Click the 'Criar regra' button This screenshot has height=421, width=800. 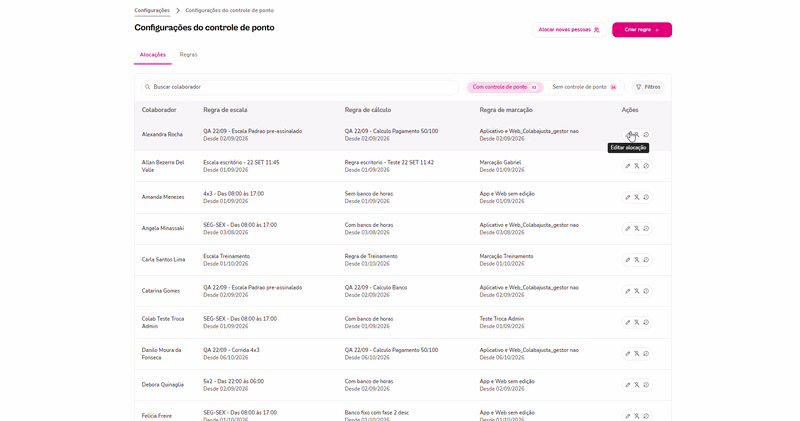point(642,30)
